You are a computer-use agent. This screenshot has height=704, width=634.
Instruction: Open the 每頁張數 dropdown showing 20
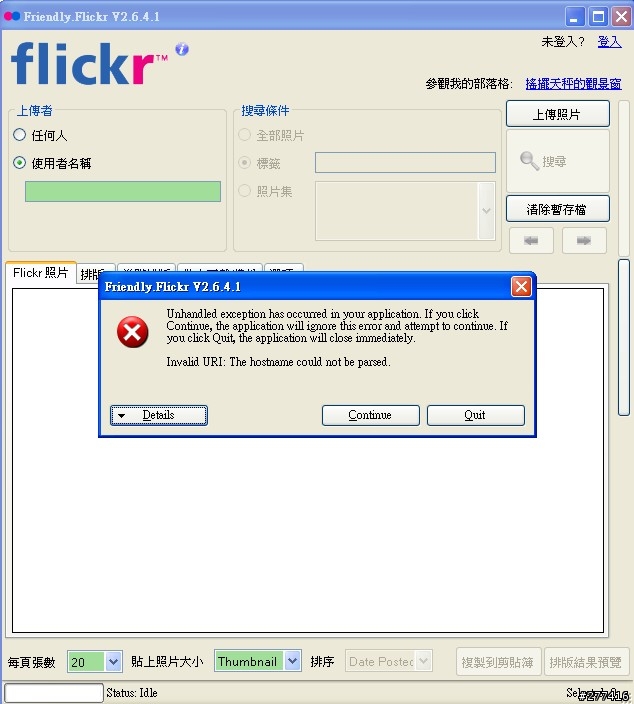click(x=95, y=661)
